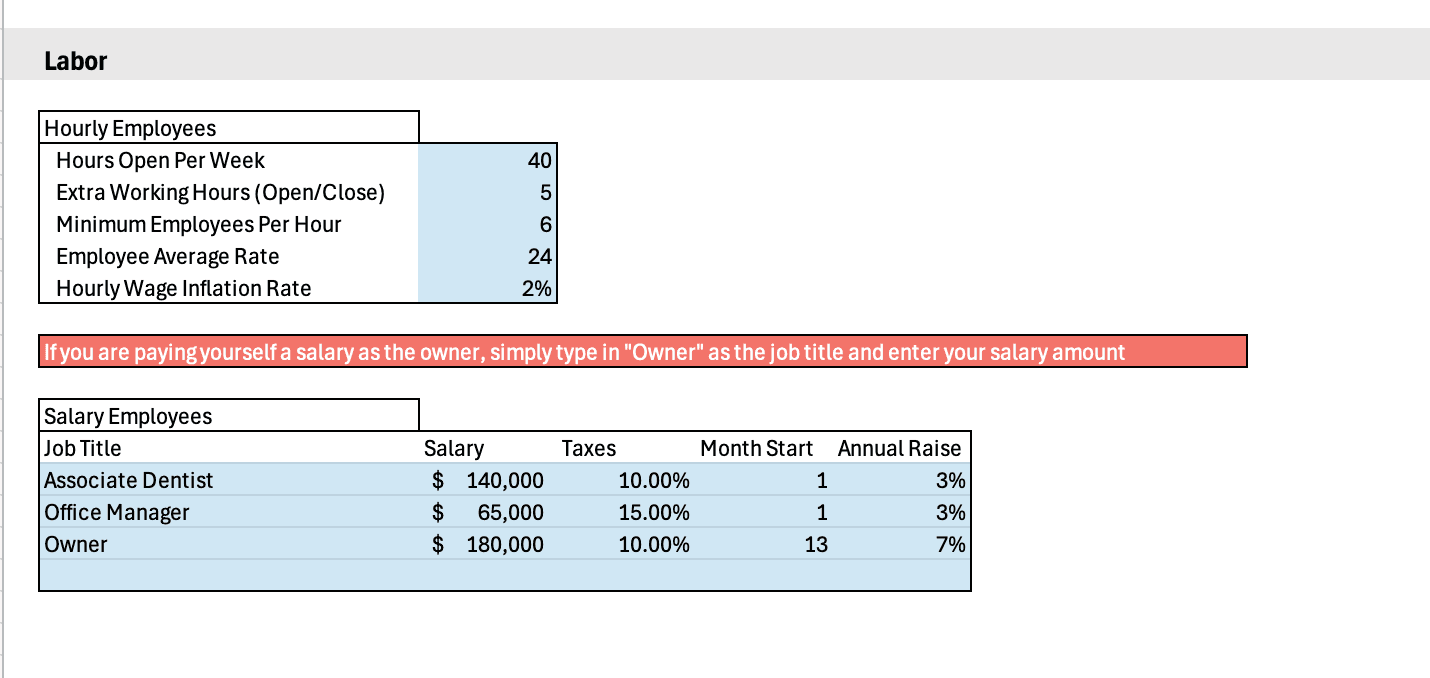Select the Hours Open Per Week value cell

(487, 160)
